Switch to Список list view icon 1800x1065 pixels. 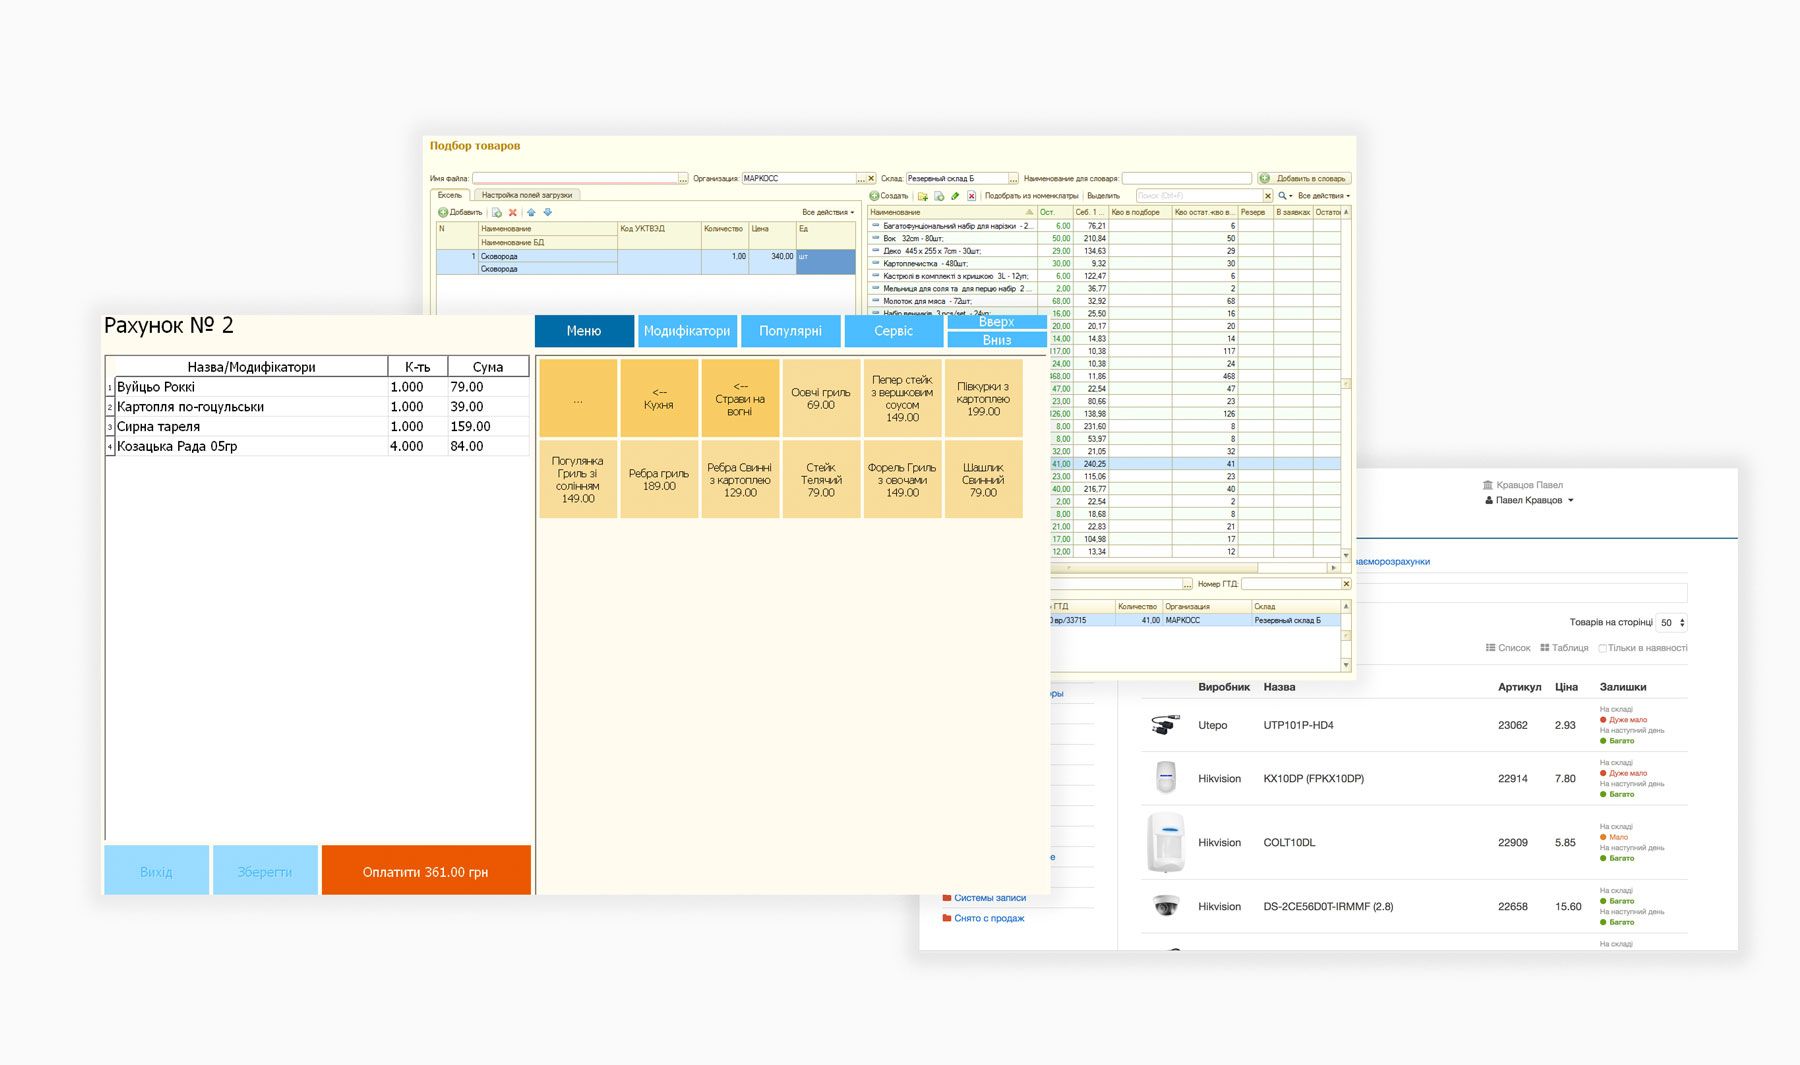pyautogui.click(x=1491, y=648)
